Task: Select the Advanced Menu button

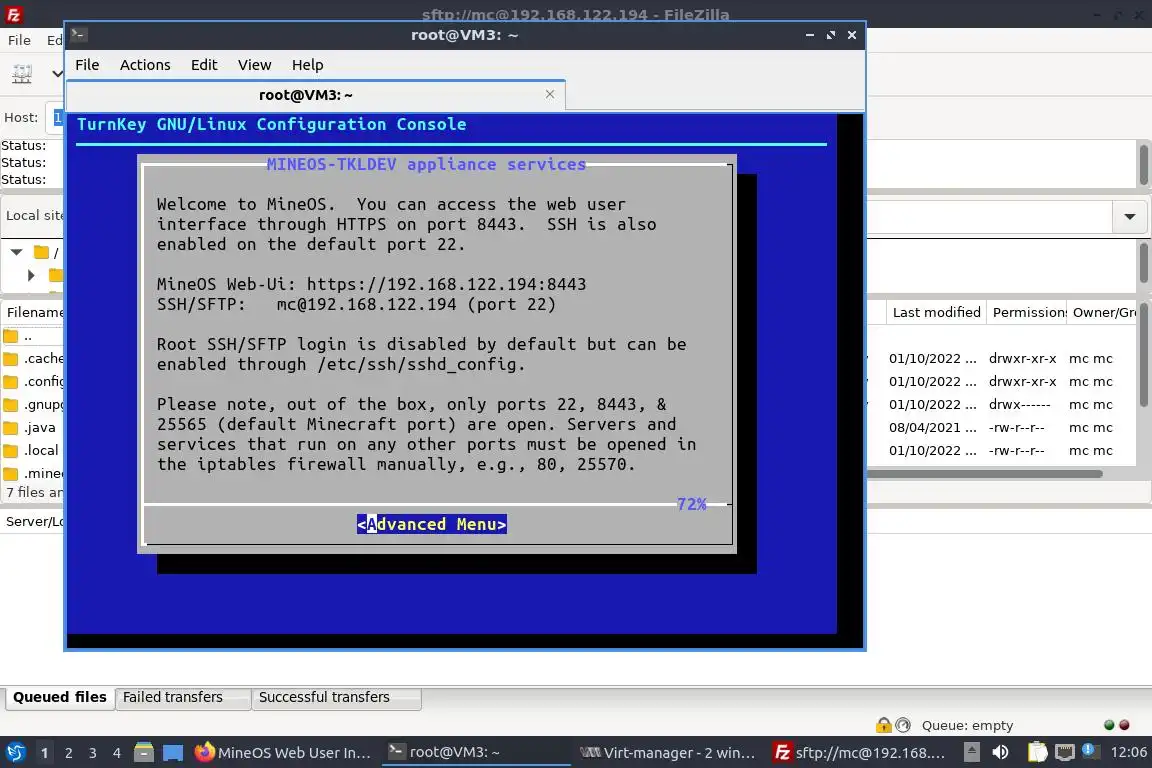Action: pos(431,524)
